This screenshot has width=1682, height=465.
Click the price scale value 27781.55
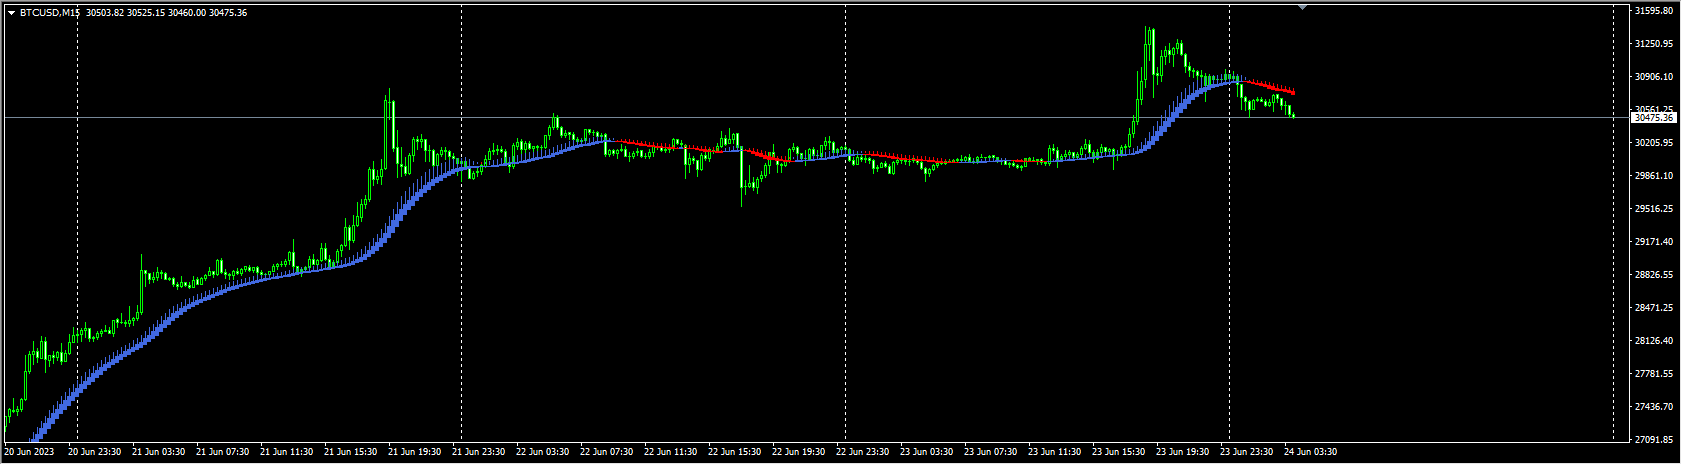tap(1654, 374)
